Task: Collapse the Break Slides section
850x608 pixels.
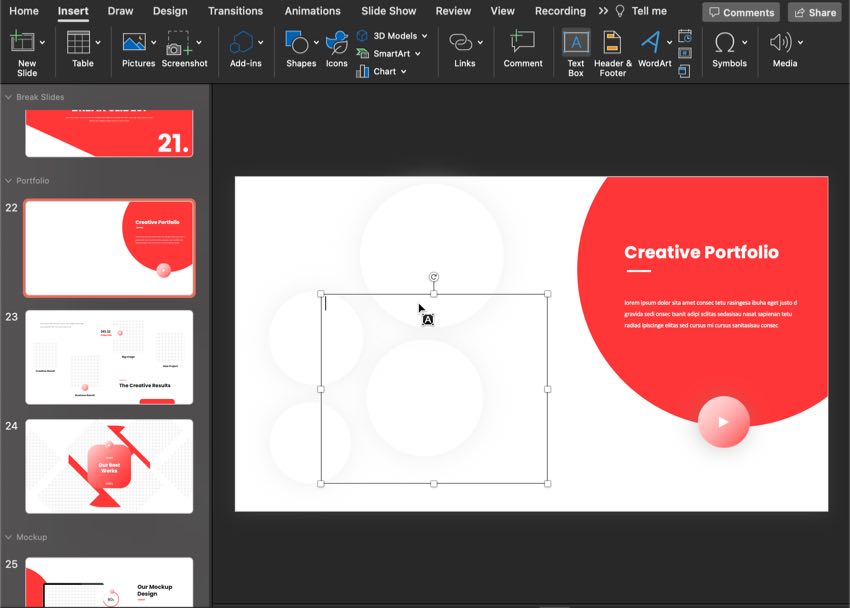Action: pyautogui.click(x=9, y=97)
